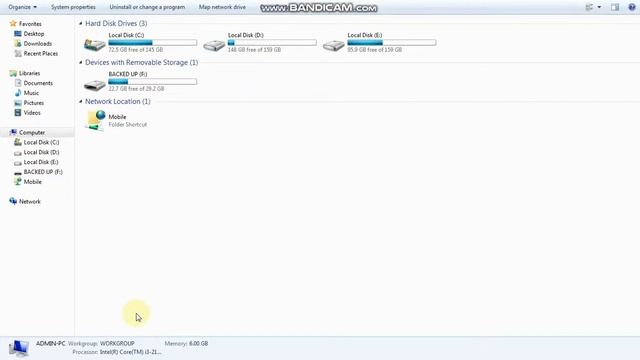Click '22.7 GB free of 29.2 GB' text
640x360 pixels.
pyautogui.click(x=136, y=88)
